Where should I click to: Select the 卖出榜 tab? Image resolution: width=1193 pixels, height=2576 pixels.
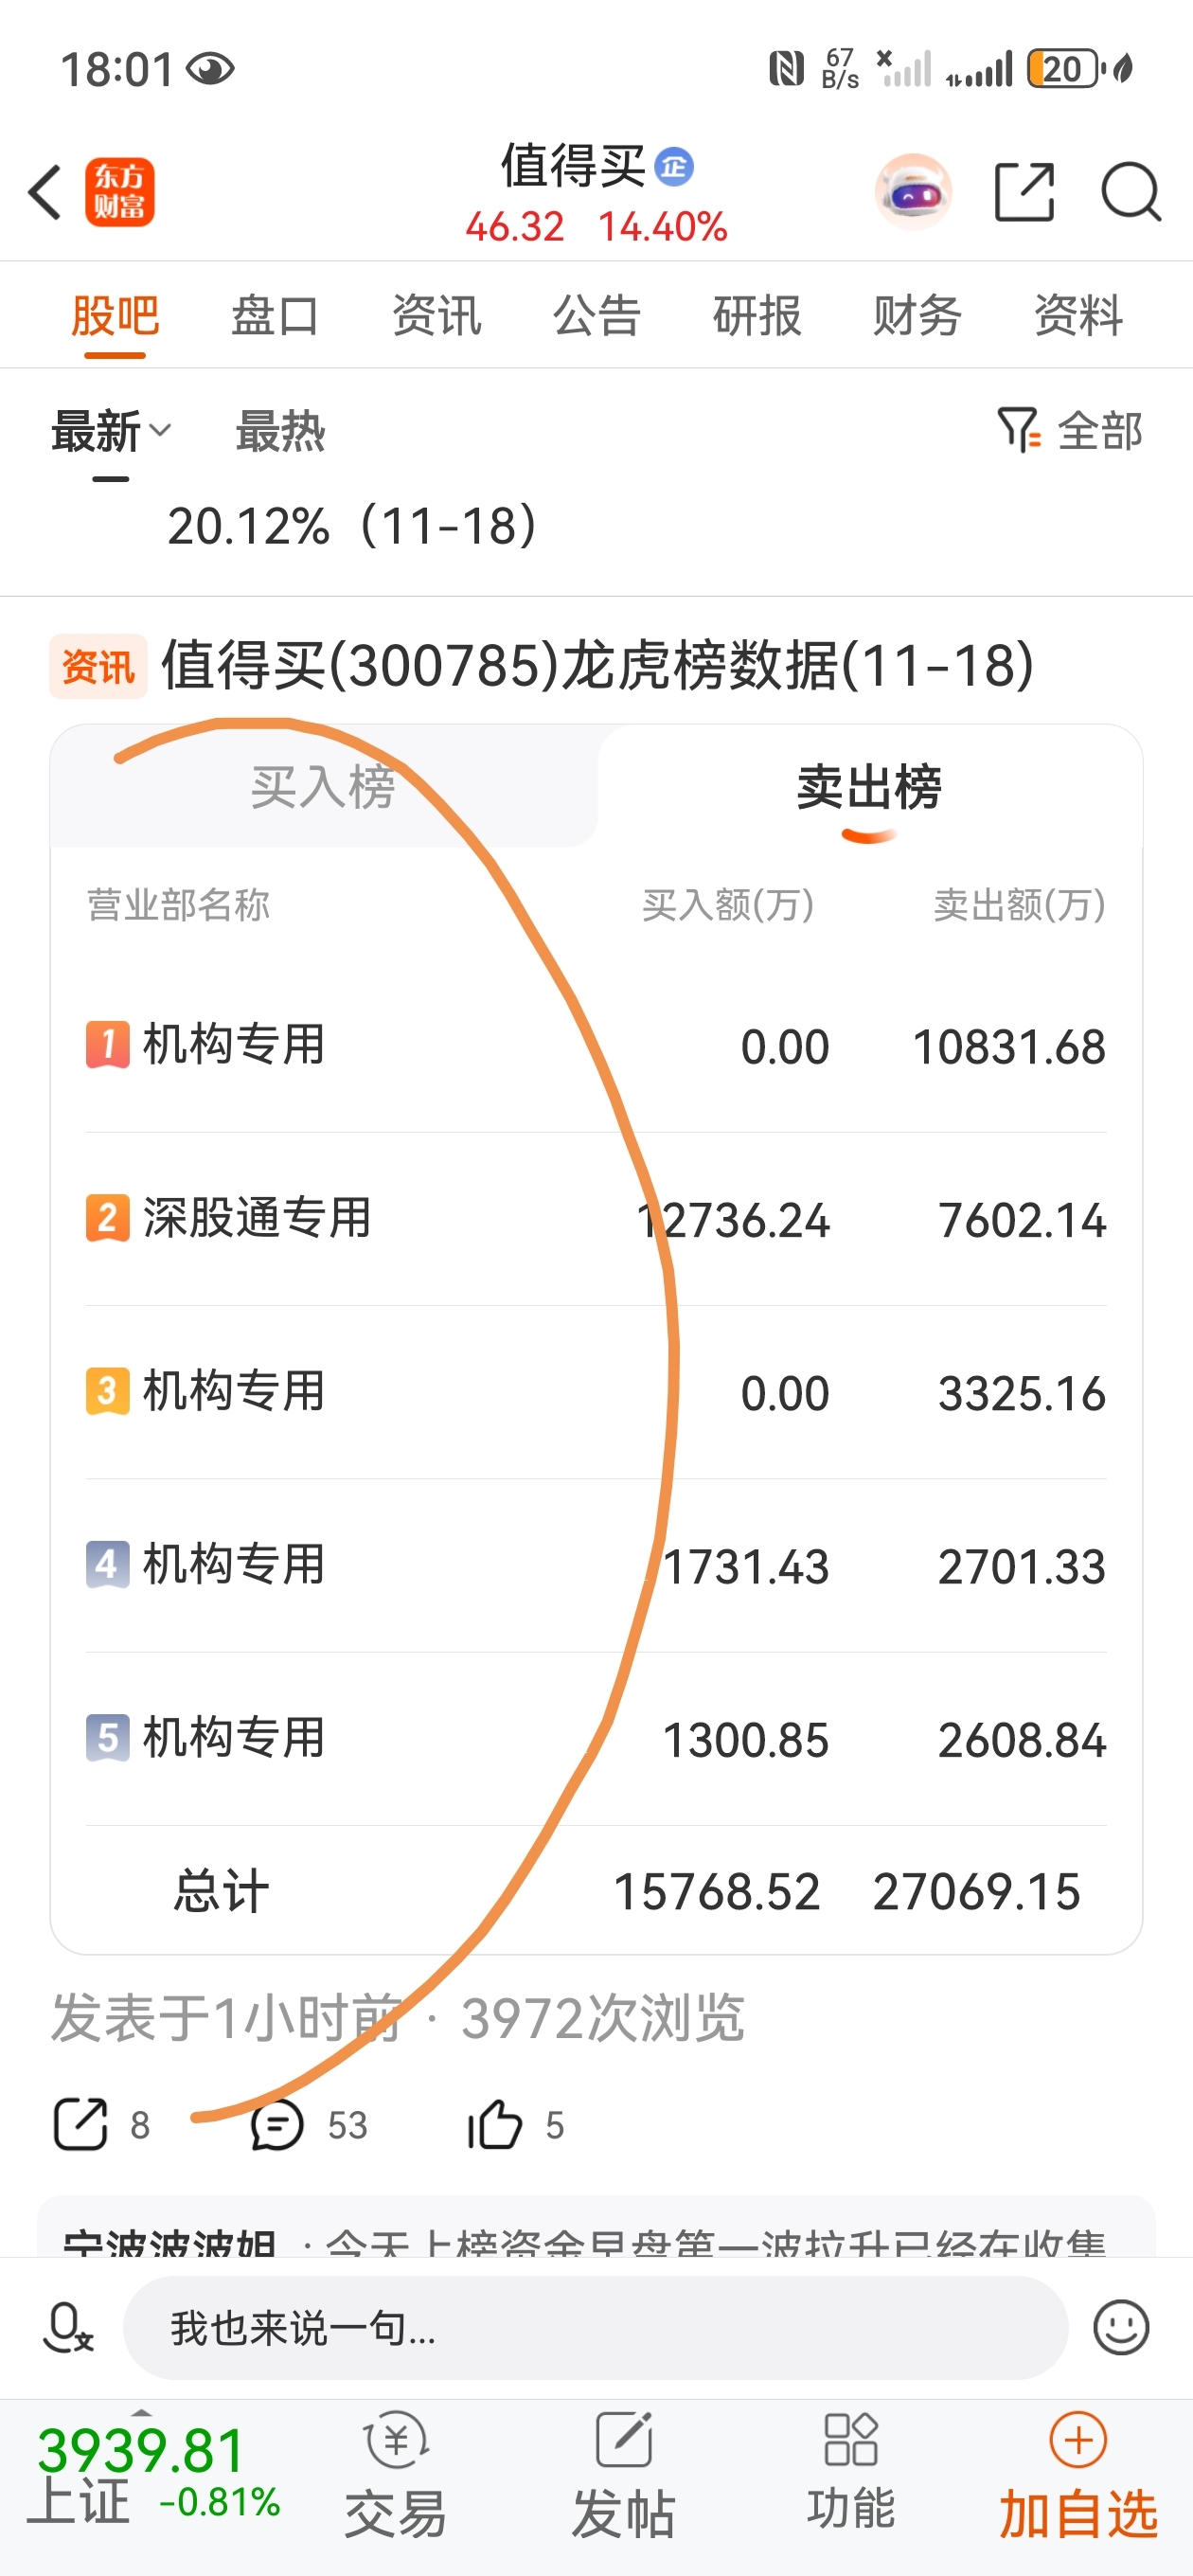pos(869,787)
